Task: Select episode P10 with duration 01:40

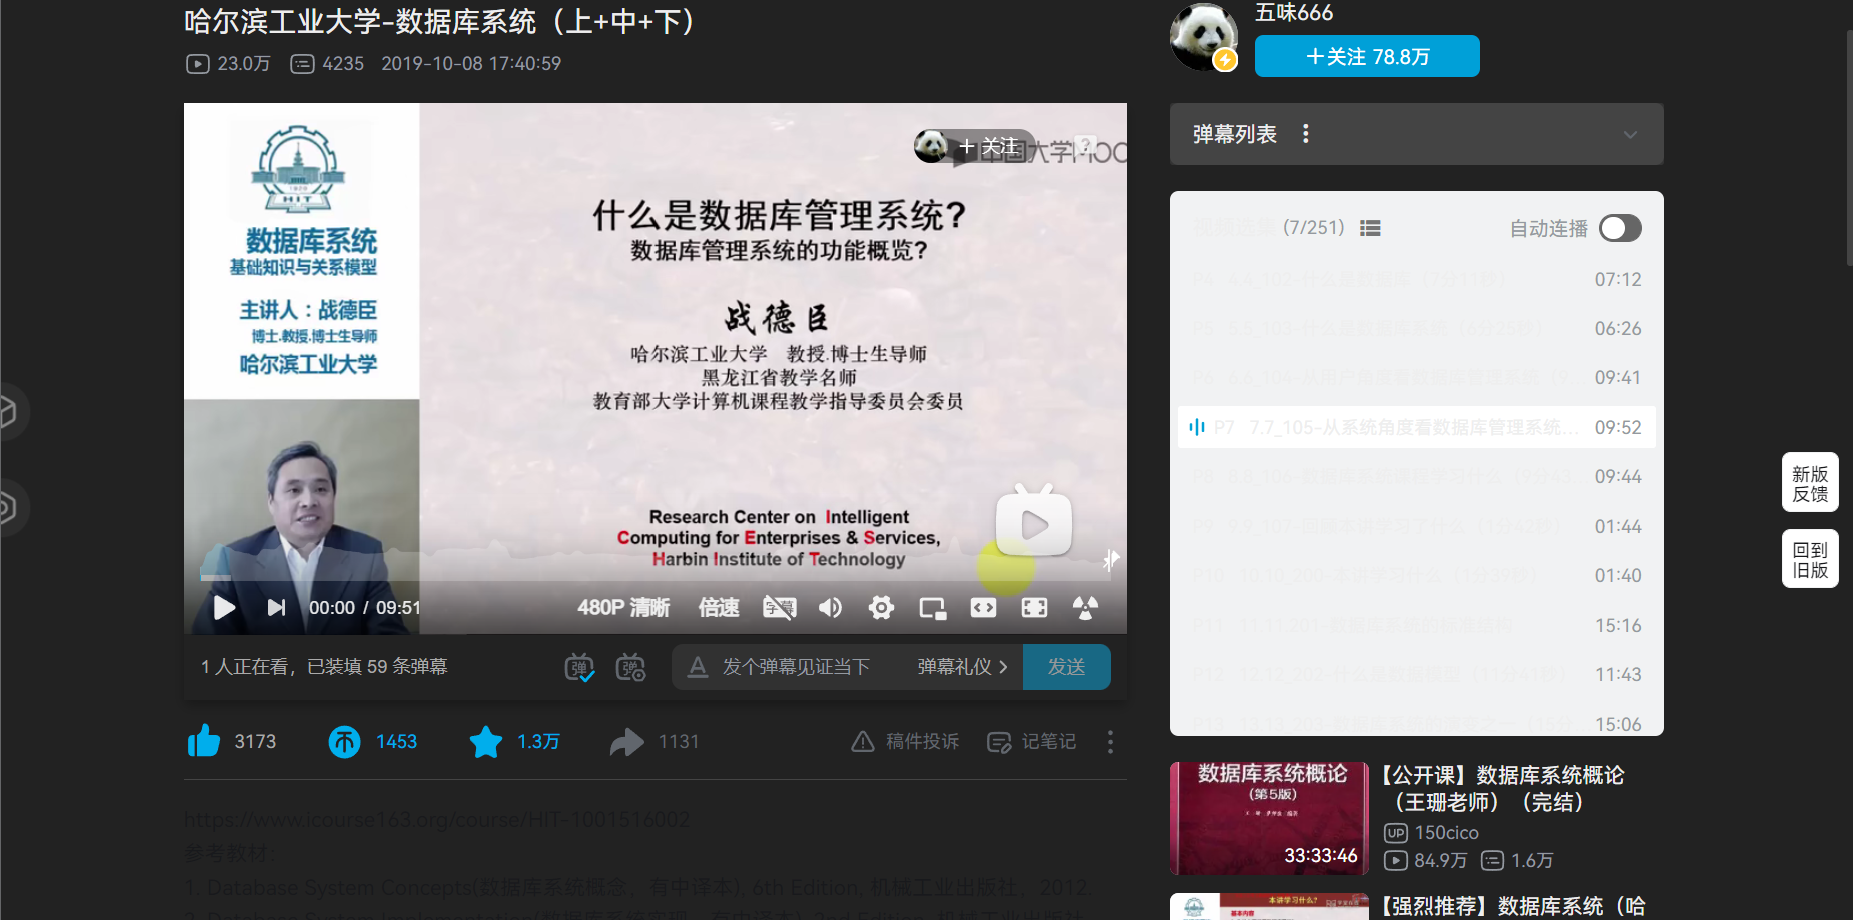Action: click(x=1417, y=575)
